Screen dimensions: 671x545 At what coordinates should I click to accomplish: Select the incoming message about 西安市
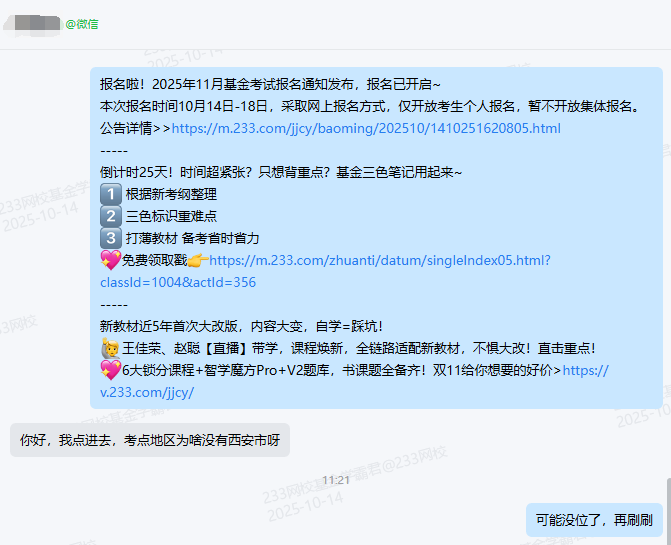(x=150, y=440)
